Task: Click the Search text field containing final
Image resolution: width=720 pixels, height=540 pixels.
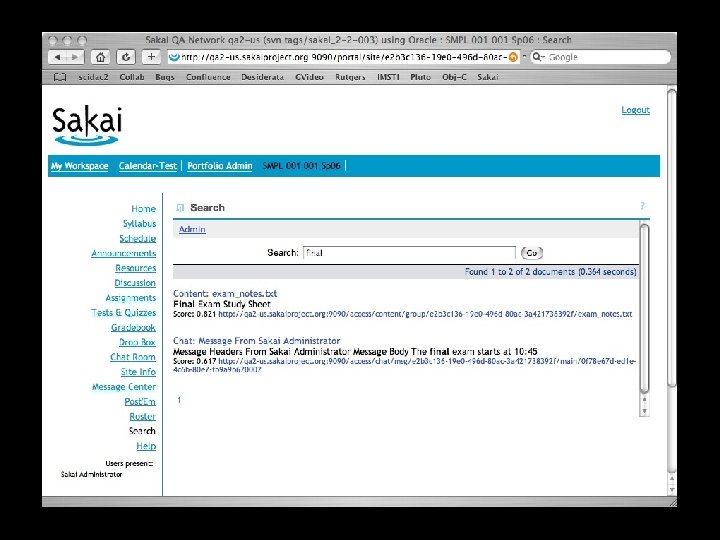Action: 409,253
